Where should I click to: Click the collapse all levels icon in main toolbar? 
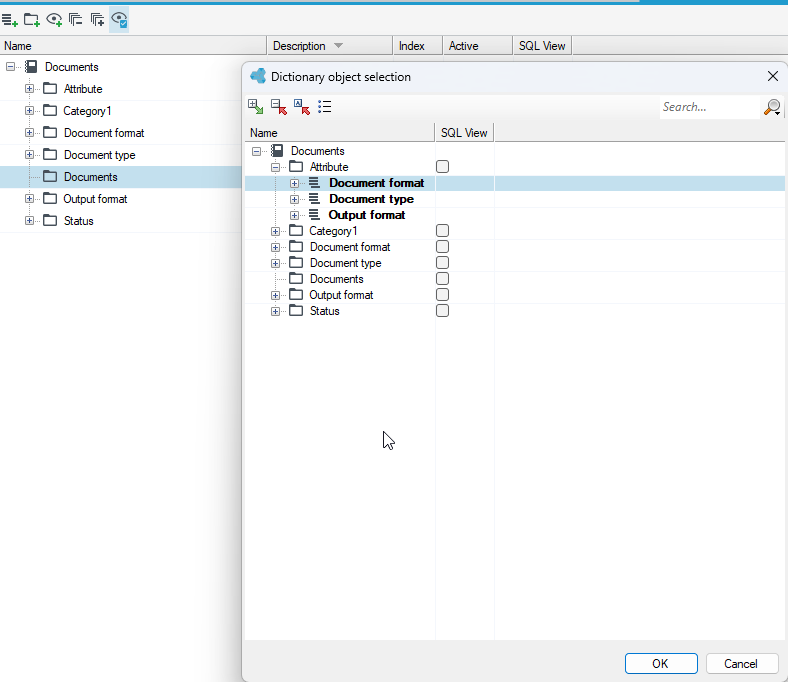pos(75,20)
